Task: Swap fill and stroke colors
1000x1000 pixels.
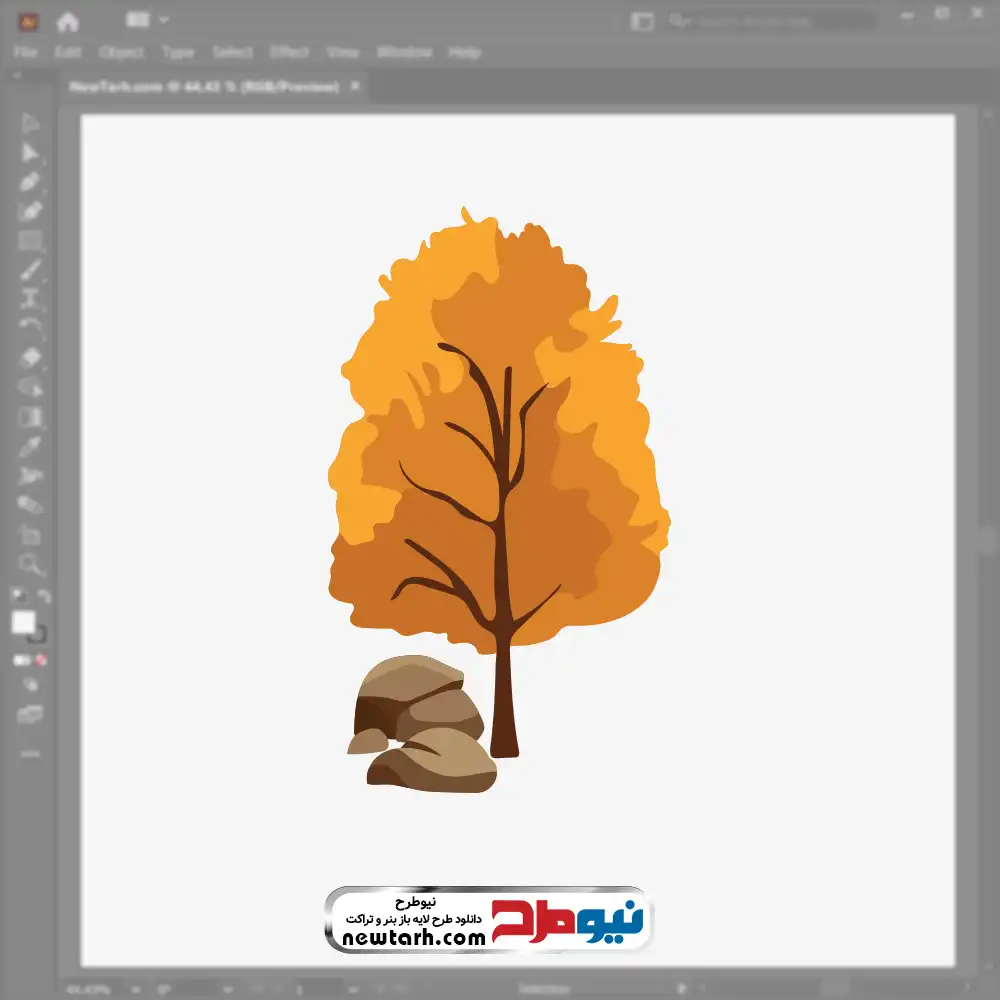Action: click(44, 596)
